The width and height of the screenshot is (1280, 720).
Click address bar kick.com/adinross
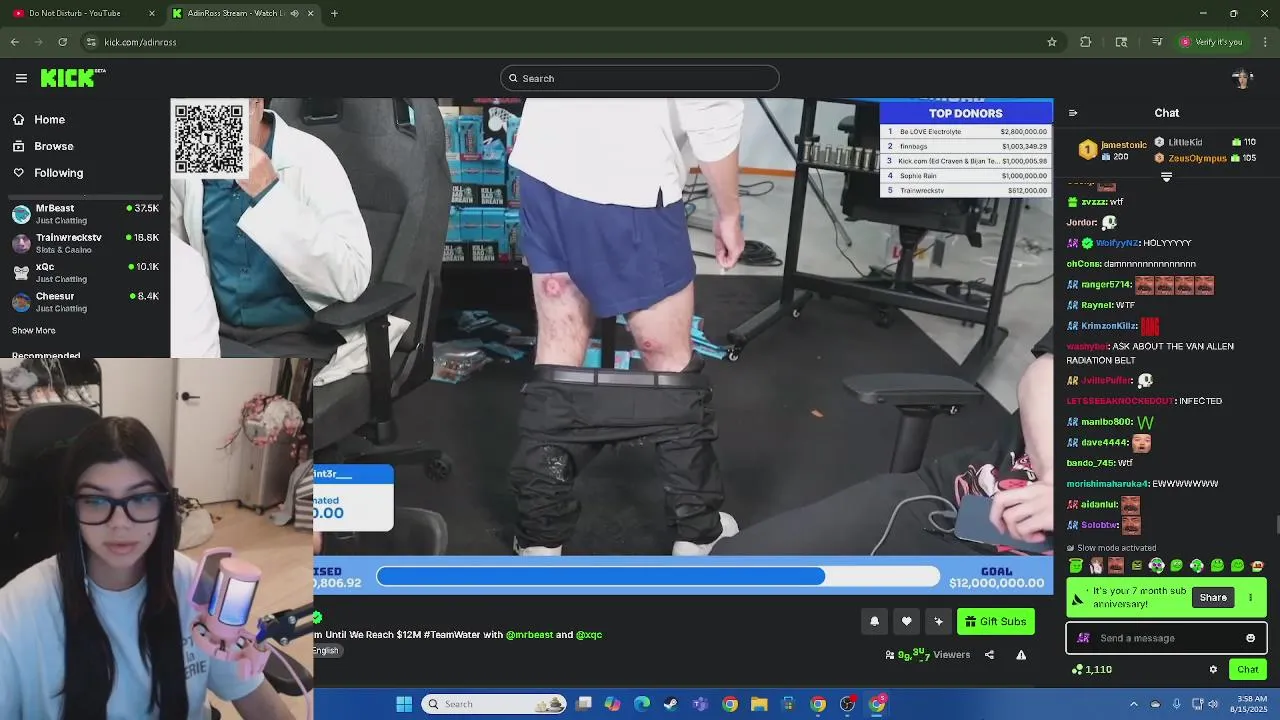[140, 42]
